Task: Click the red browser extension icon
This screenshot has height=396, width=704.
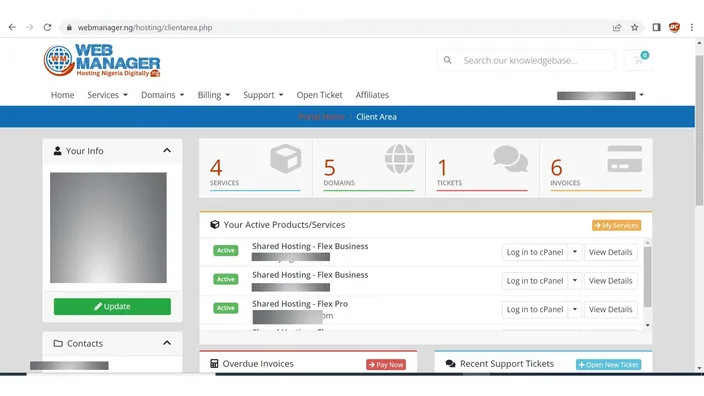Action: pos(674,27)
